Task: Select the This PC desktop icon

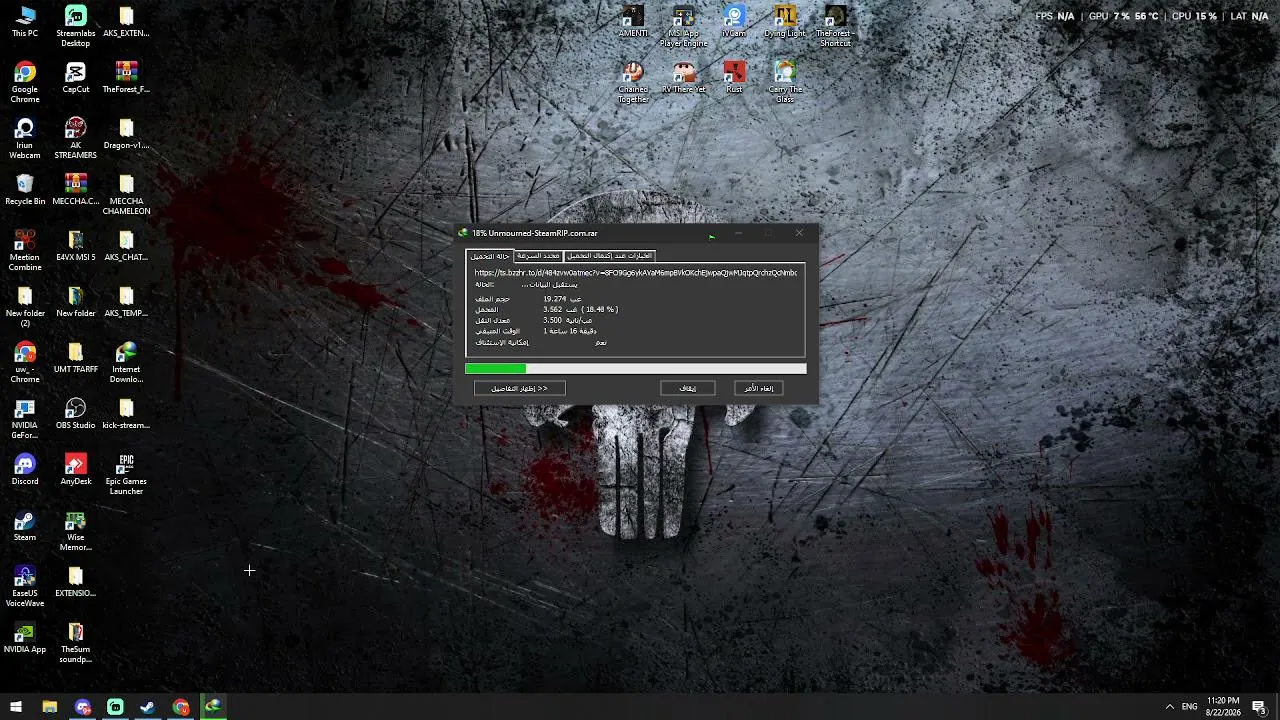Action: 25,22
